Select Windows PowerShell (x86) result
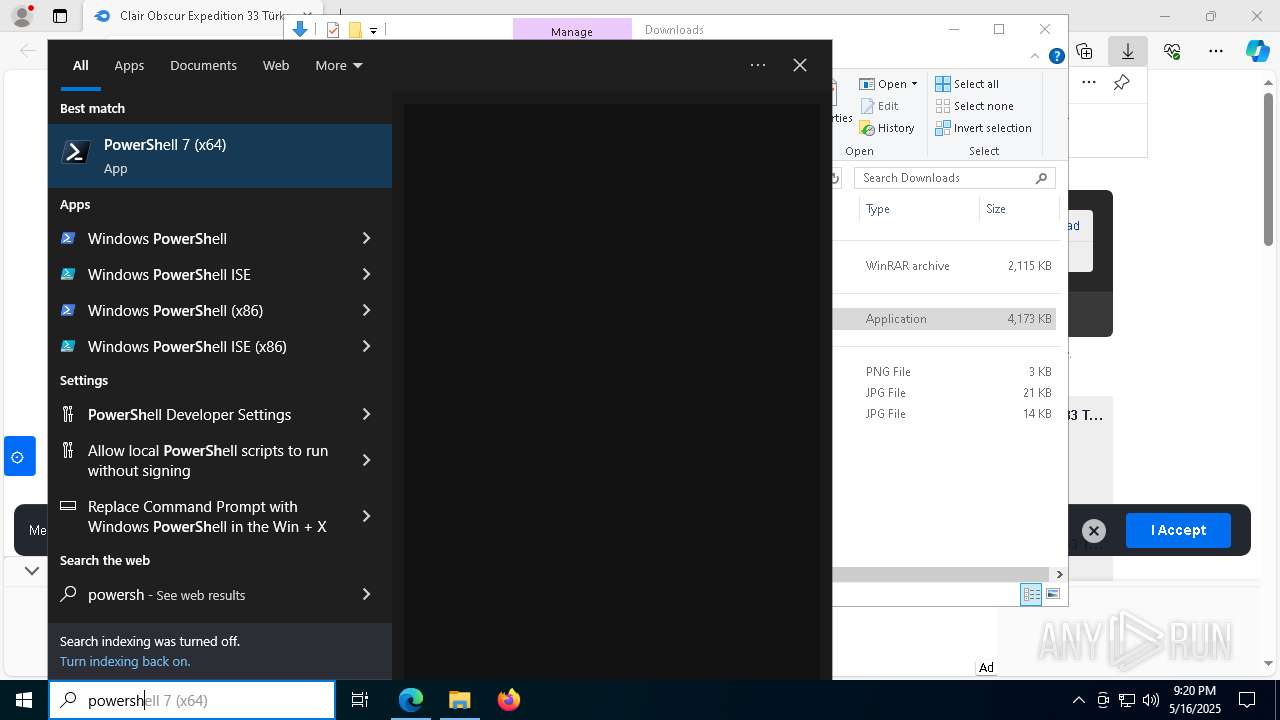This screenshot has width=1280, height=720. (x=204, y=310)
